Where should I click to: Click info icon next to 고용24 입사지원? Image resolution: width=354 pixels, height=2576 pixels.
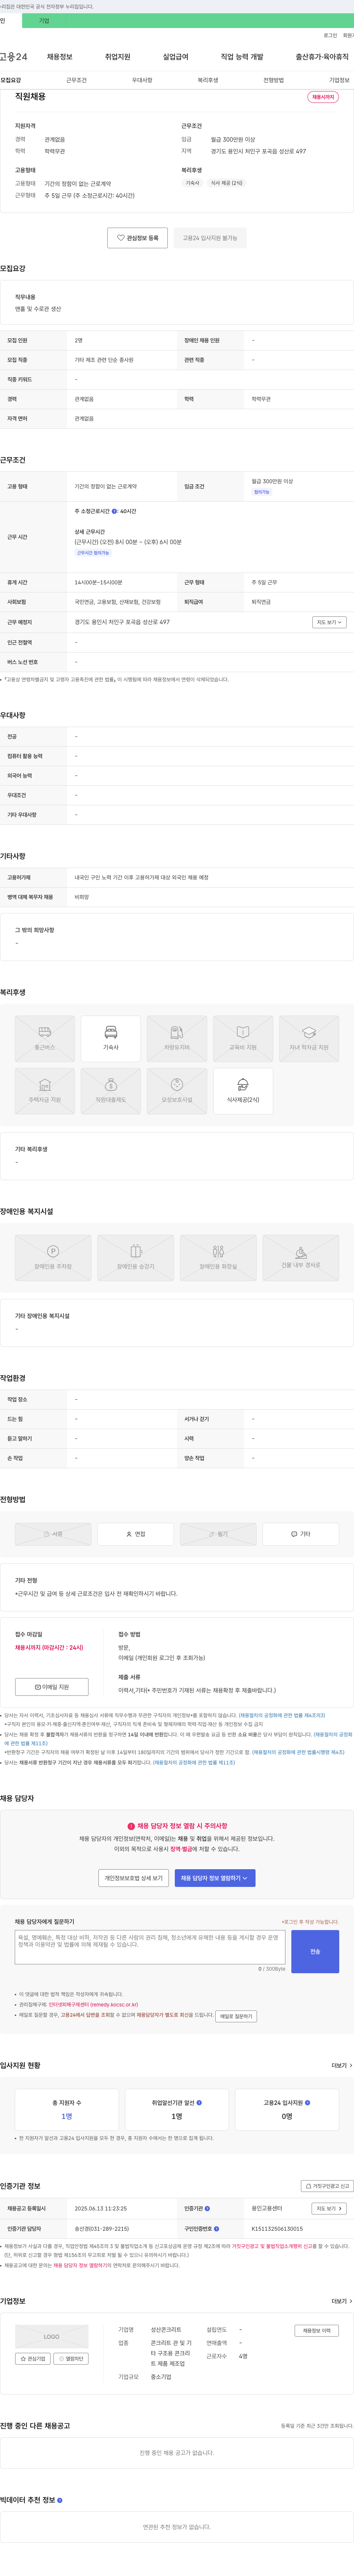(307, 2102)
